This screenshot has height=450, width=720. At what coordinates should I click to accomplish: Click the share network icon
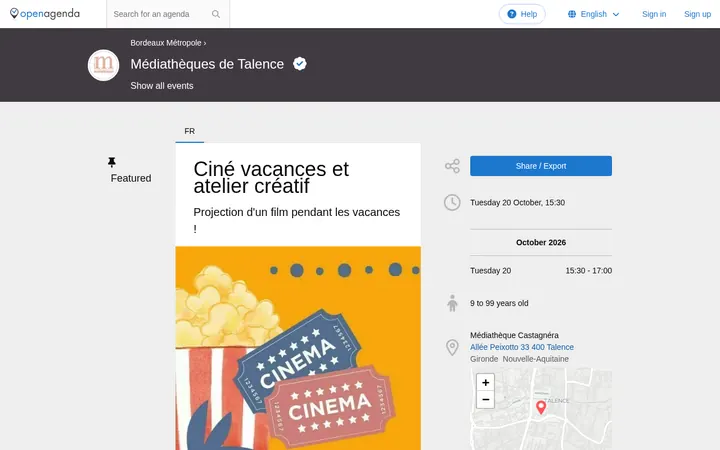[x=452, y=166]
